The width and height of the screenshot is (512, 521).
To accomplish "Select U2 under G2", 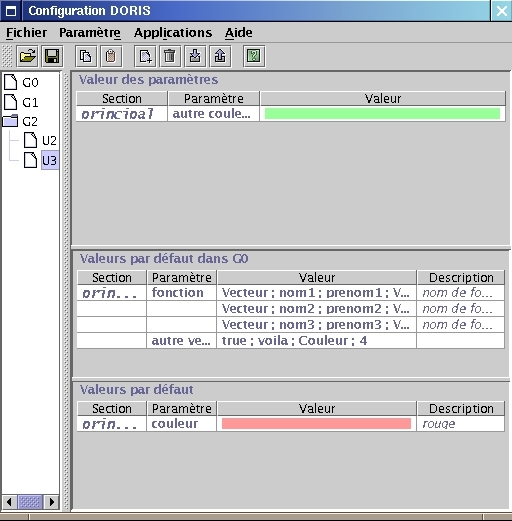I will click(x=49, y=141).
